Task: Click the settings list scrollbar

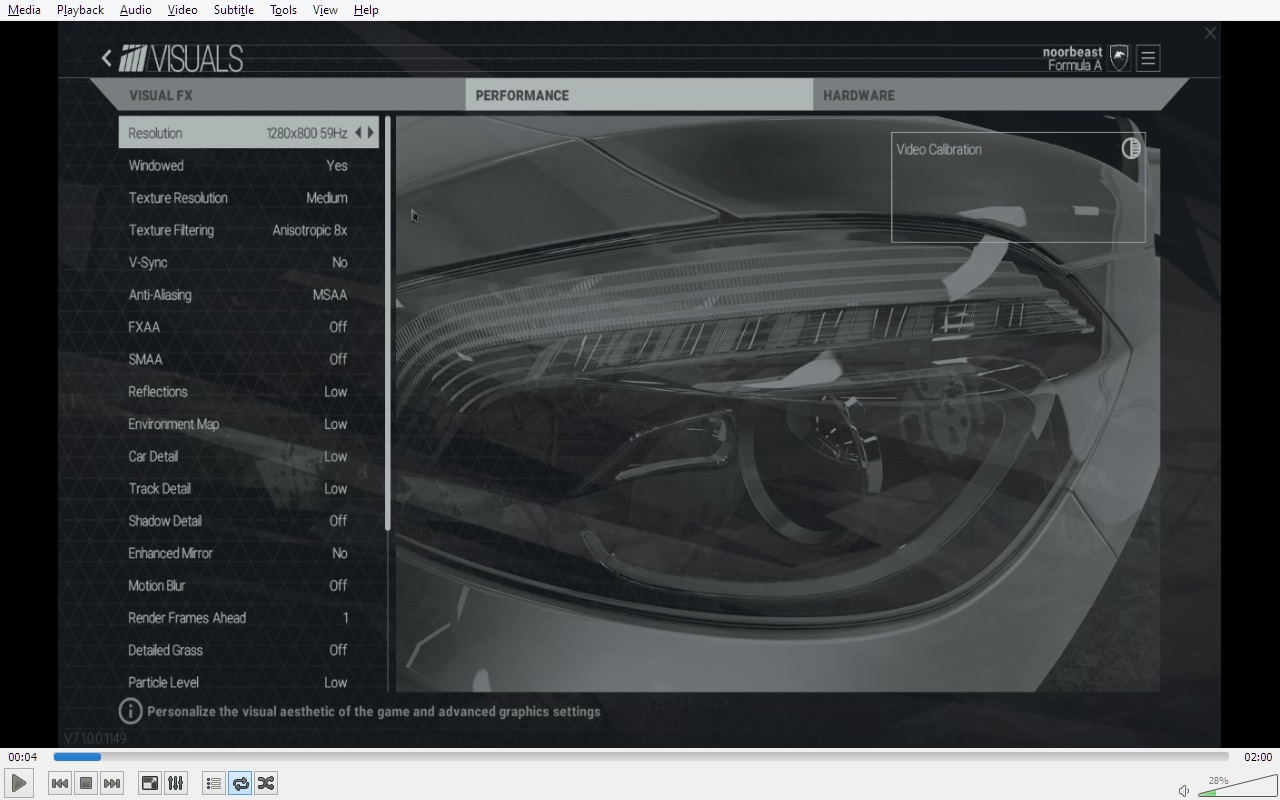Action: [388, 325]
